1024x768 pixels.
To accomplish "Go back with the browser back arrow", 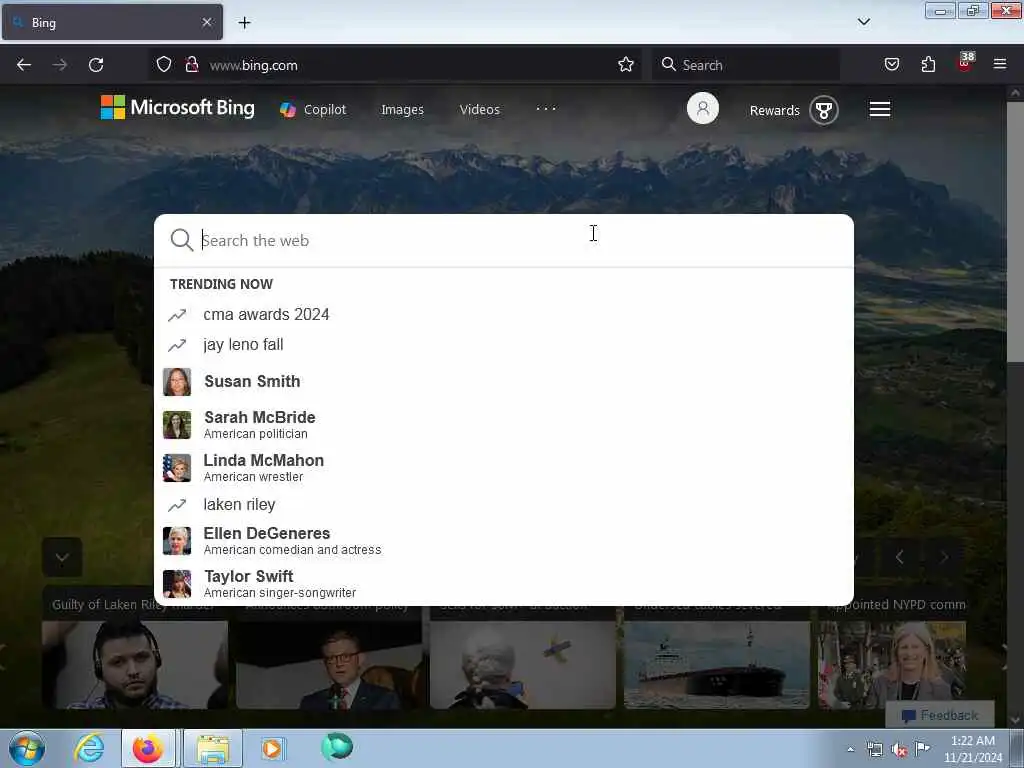I will [24, 65].
